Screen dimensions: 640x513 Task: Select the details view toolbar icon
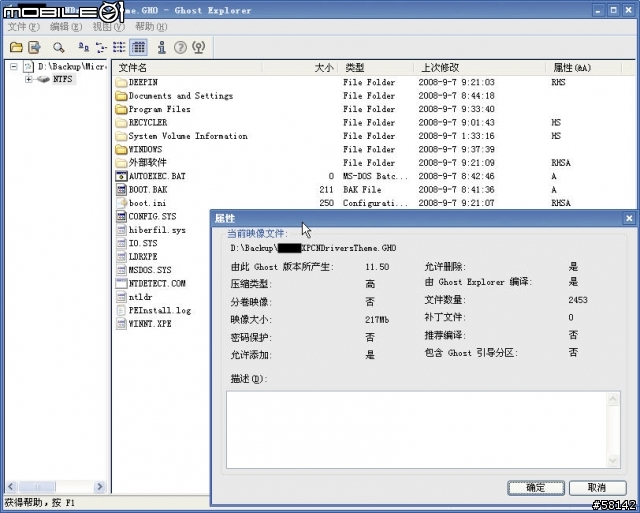[x=138, y=47]
